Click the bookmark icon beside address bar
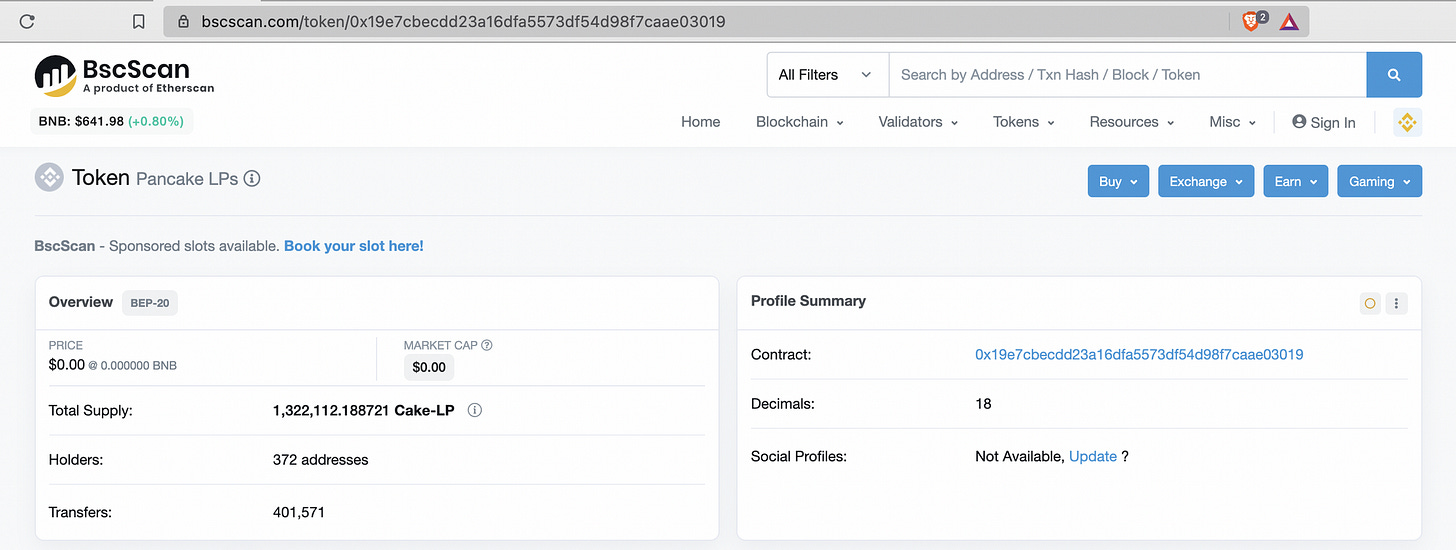This screenshot has height=550, width=1456. pyautogui.click(x=139, y=21)
